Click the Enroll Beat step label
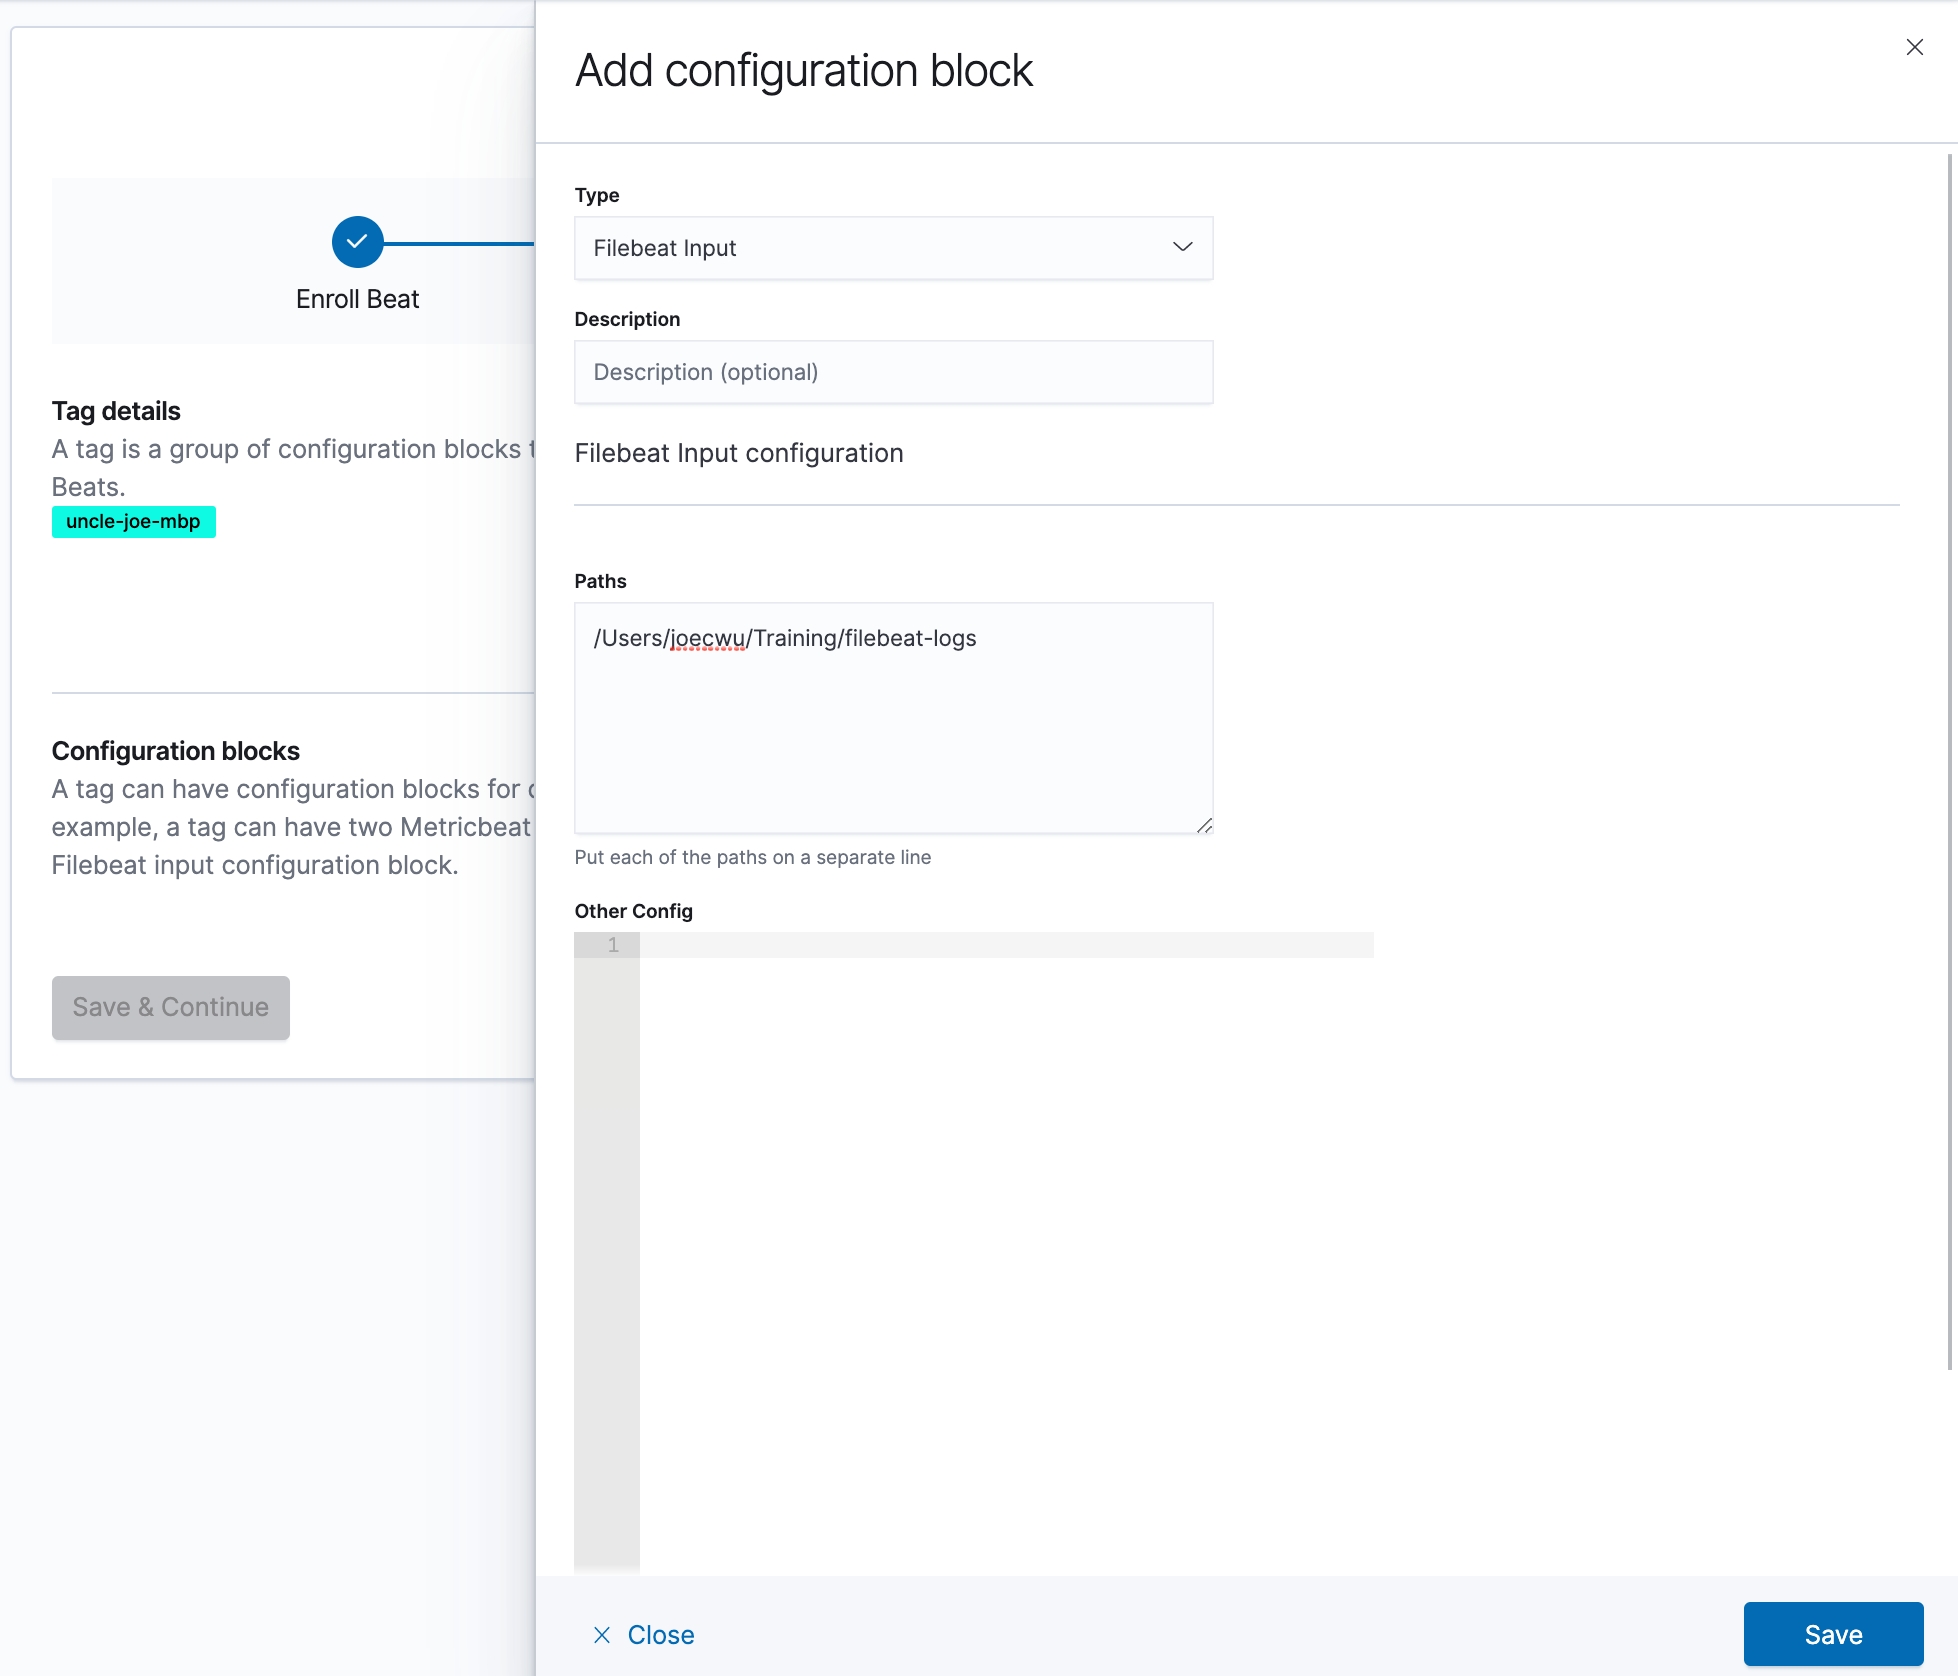The height and width of the screenshot is (1676, 1958). 357,299
